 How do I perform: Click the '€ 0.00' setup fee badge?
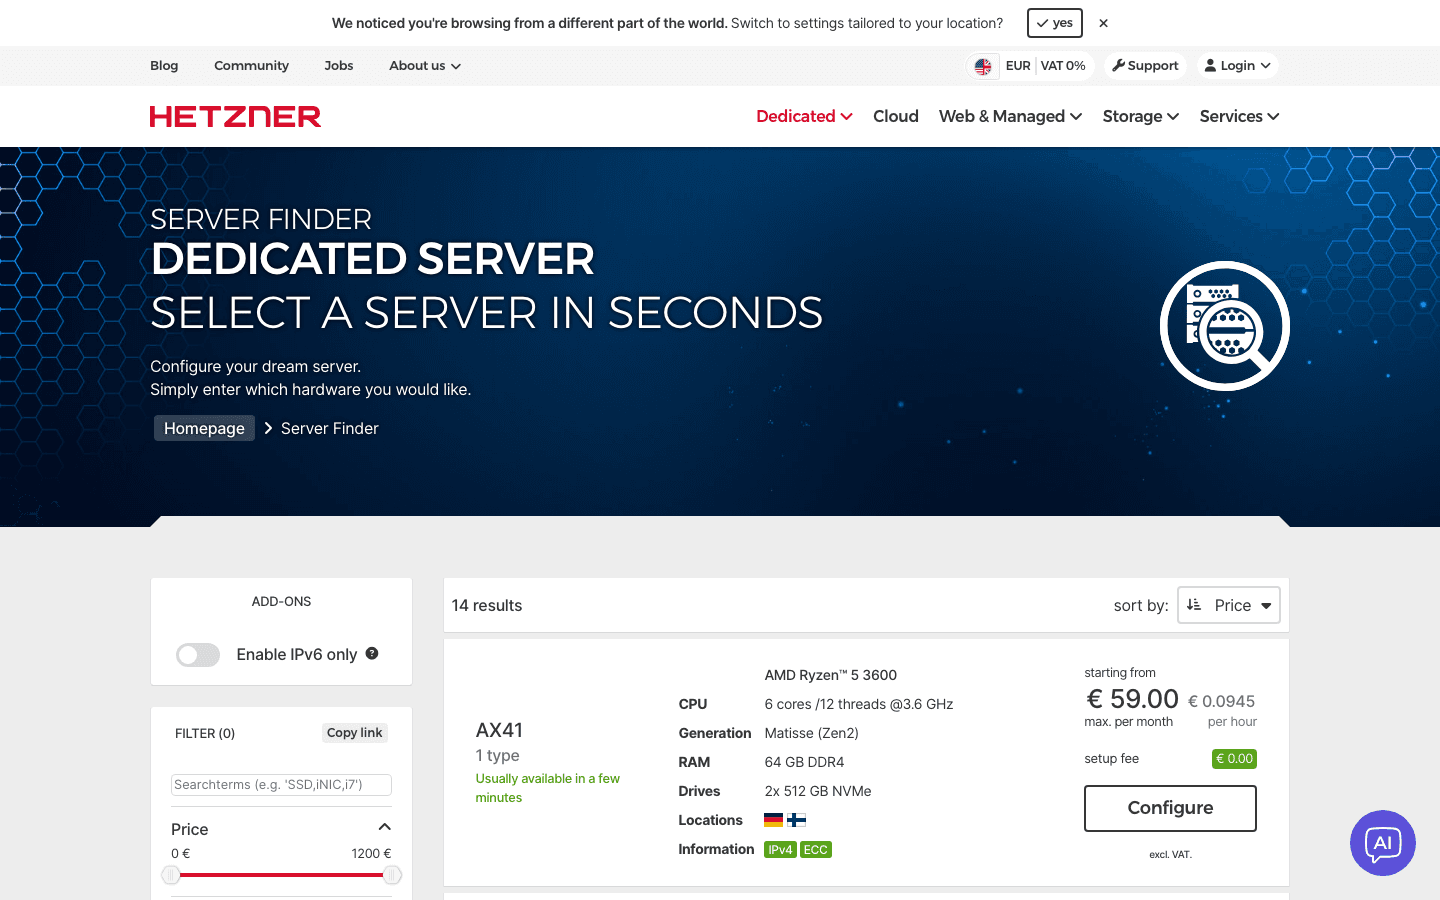[x=1234, y=759]
